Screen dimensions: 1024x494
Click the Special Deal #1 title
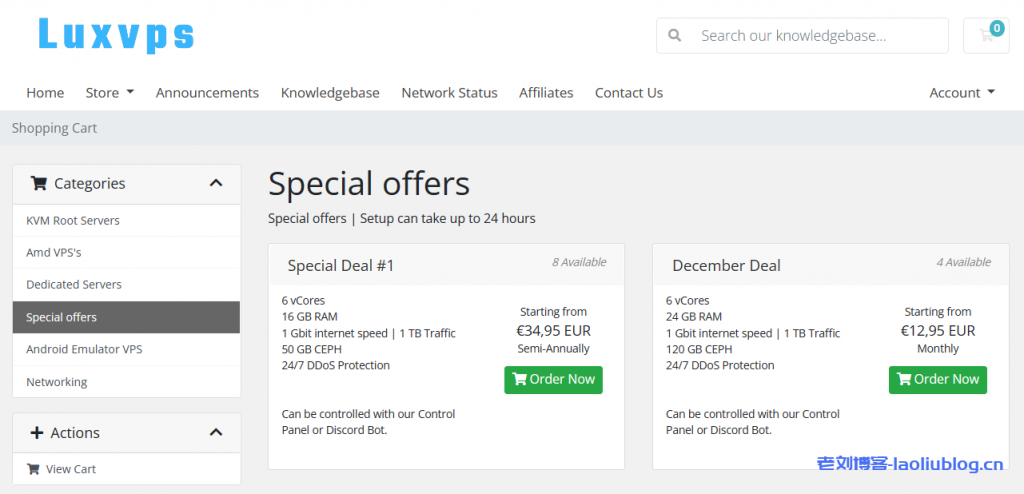pos(341,266)
